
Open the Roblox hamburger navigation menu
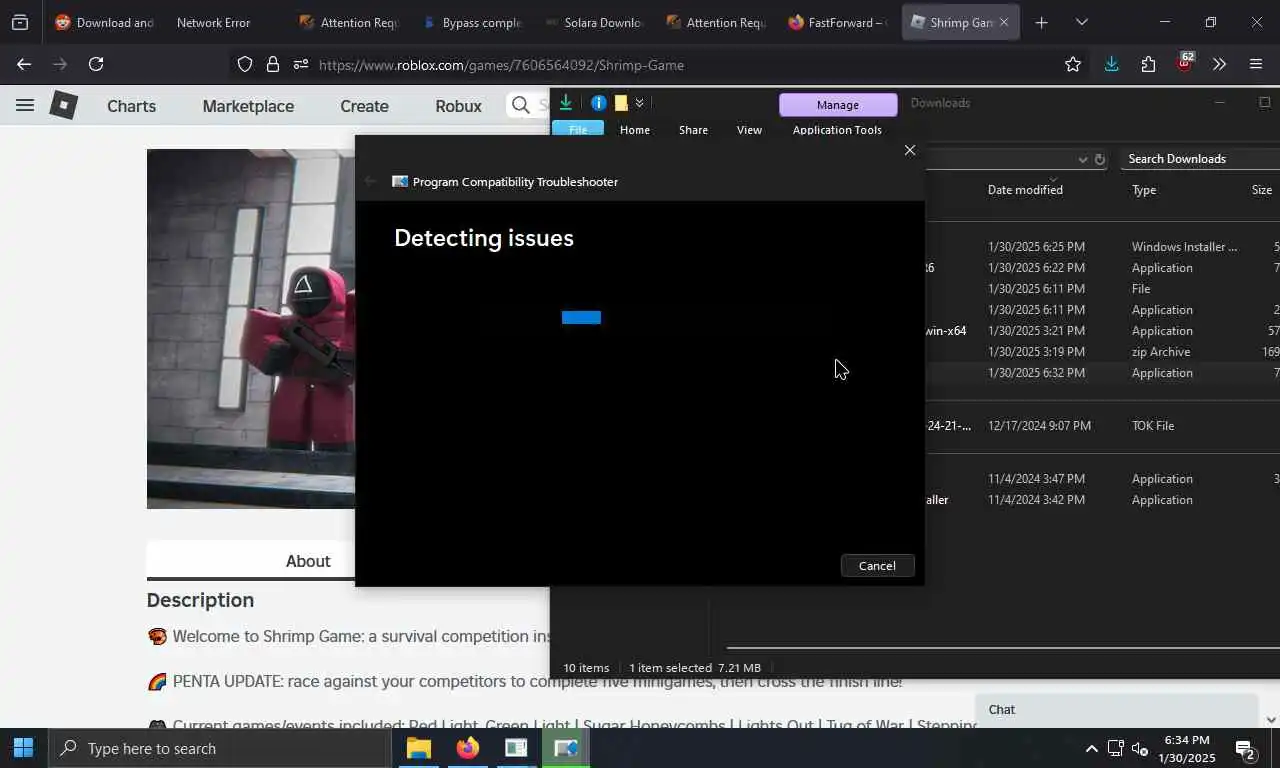coord(25,105)
